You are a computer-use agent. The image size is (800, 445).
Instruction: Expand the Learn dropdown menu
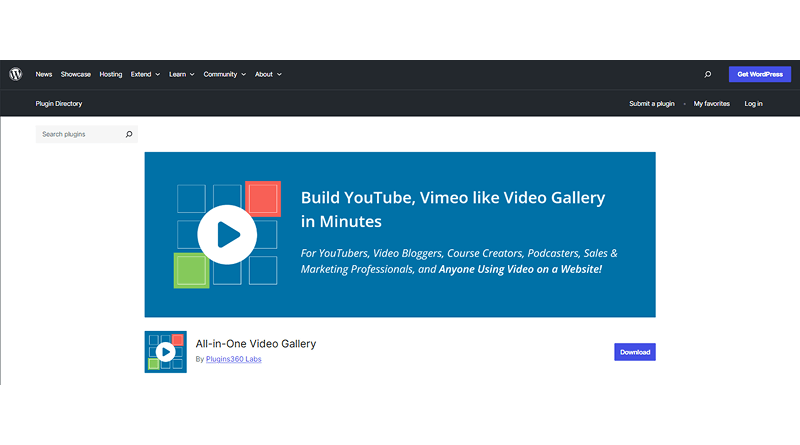click(x=182, y=75)
